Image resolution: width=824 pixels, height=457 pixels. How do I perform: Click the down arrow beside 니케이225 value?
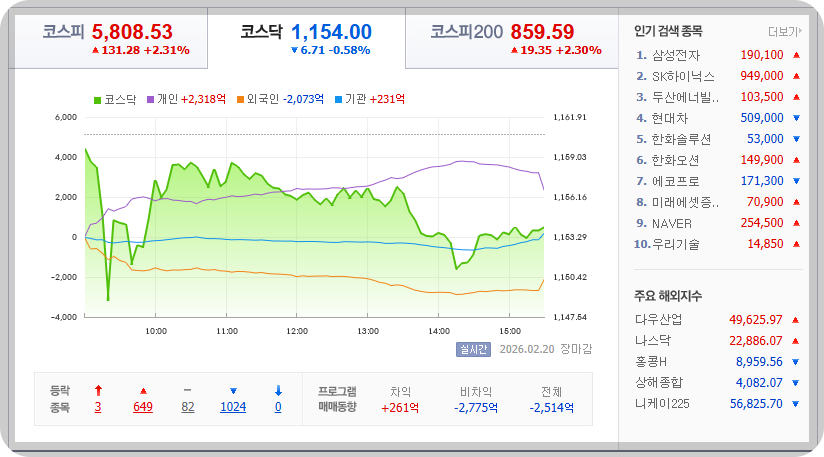(x=796, y=404)
